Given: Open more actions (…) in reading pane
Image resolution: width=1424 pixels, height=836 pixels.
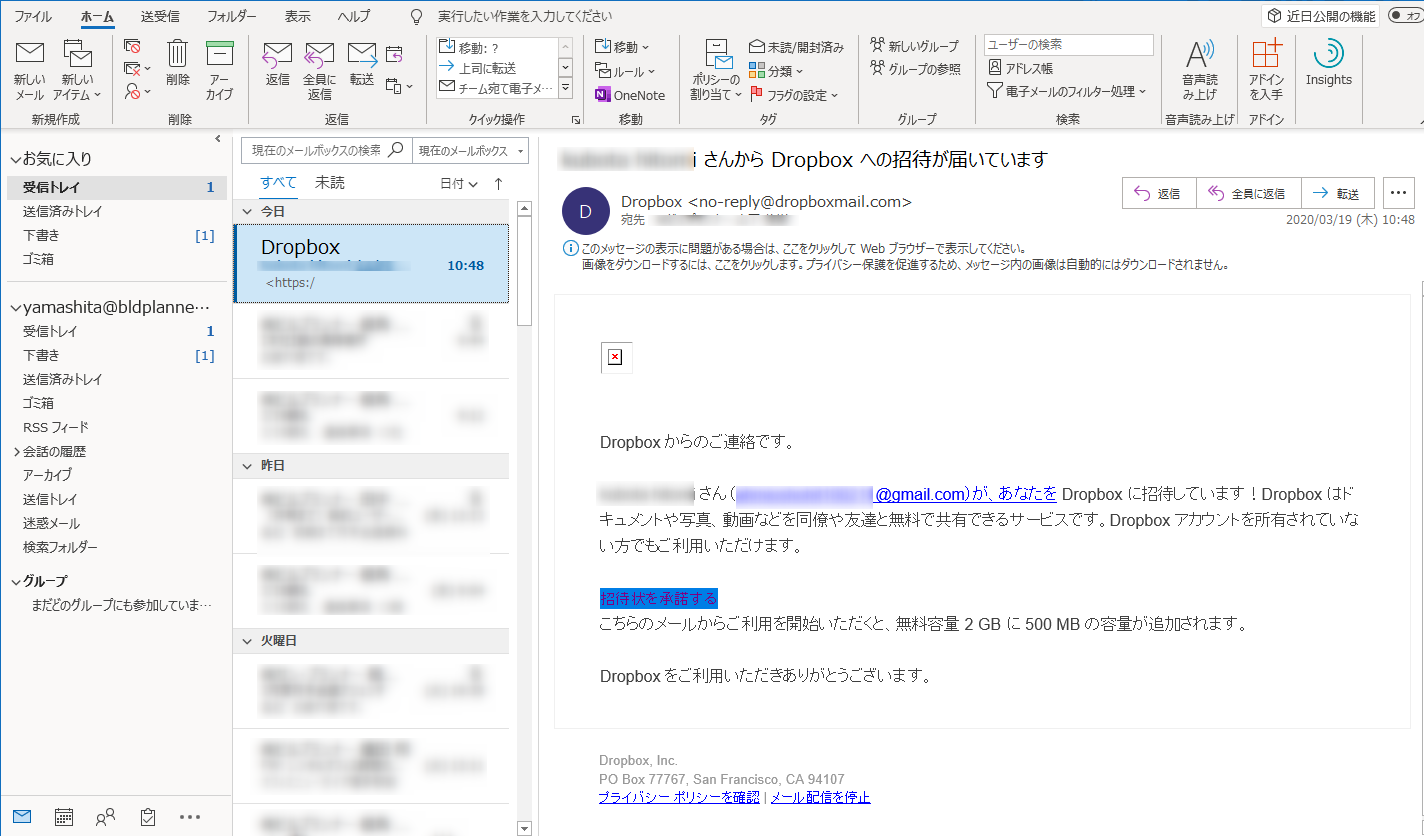Looking at the screenshot, I should 1398,193.
